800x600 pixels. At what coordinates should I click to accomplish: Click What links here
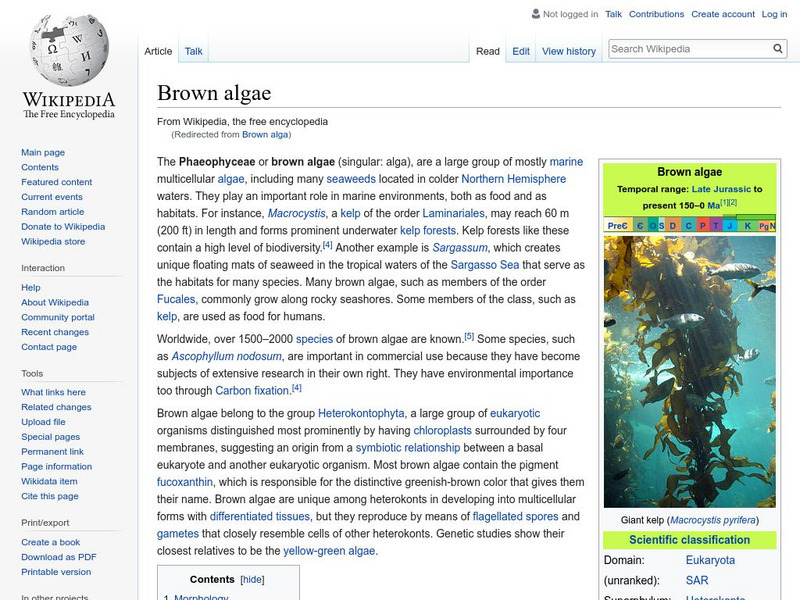coord(53,392)
